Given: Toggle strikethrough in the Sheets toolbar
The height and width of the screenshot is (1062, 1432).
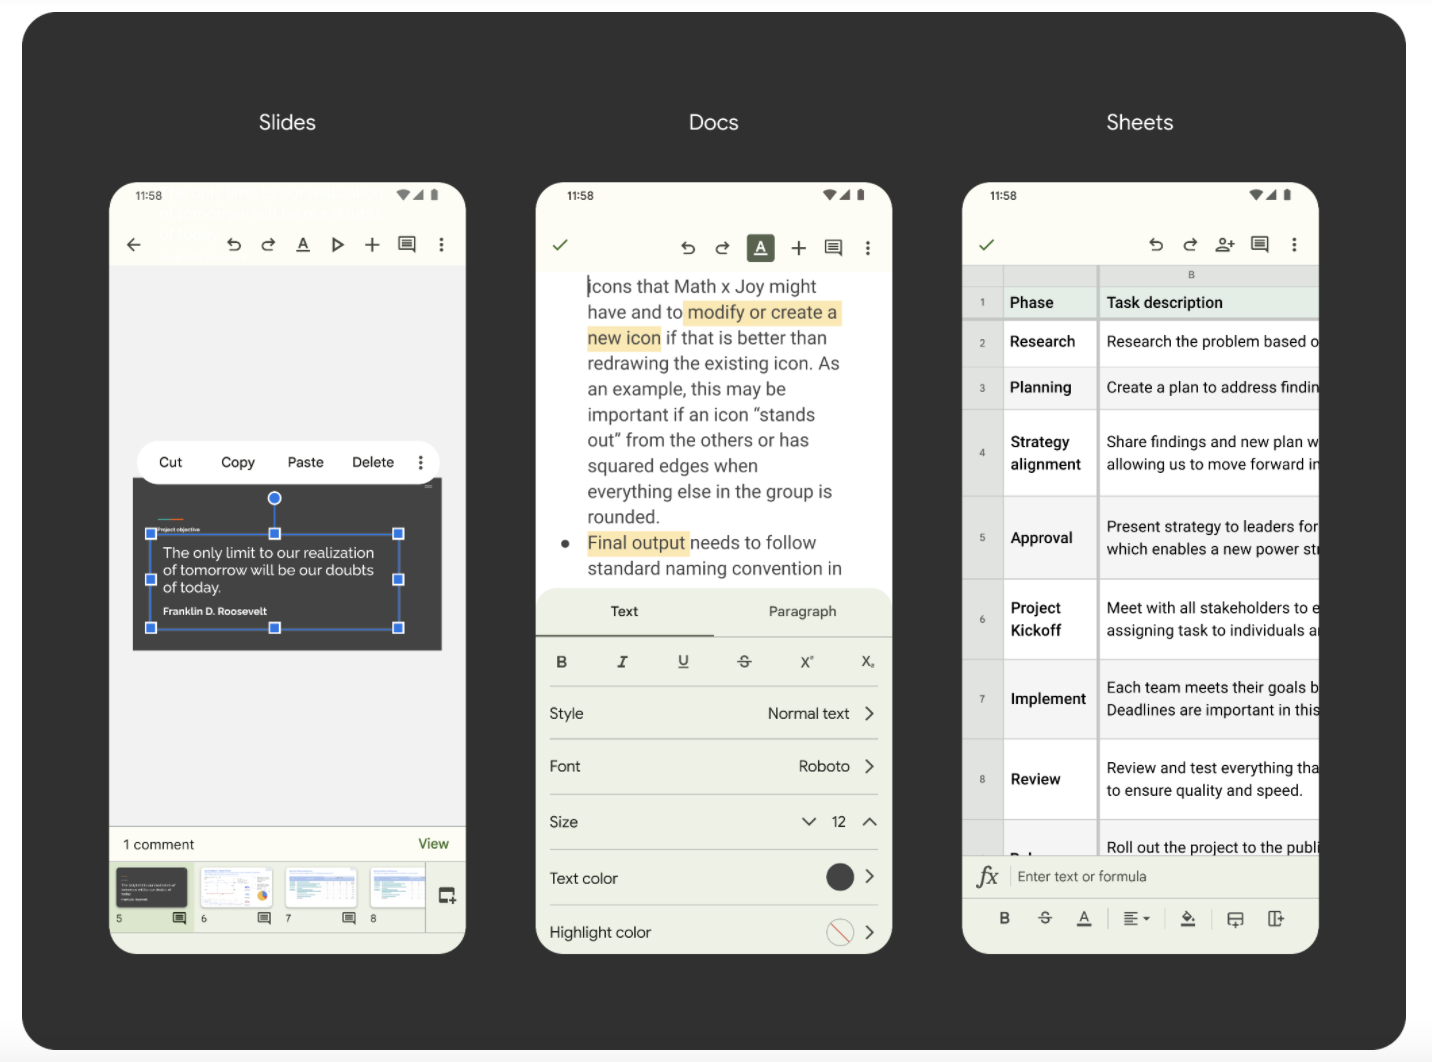Looking at the screenshot, I should (x=1045, y=917).
